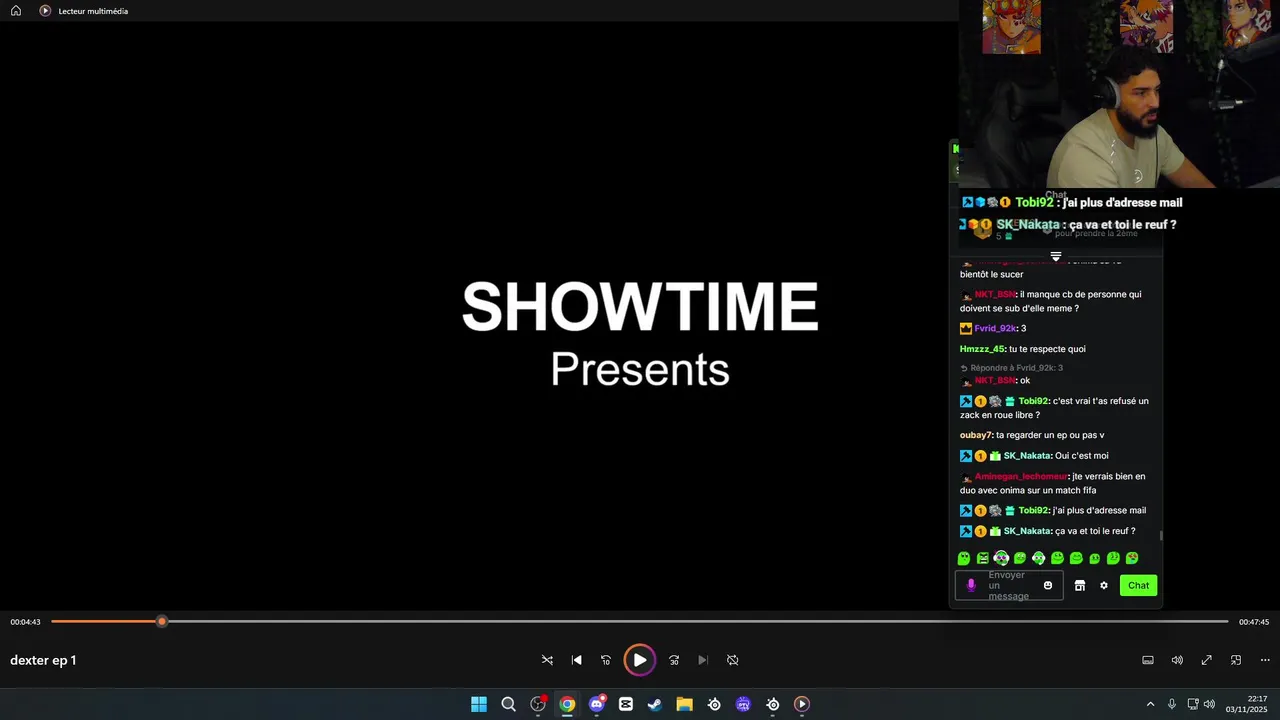Screen dimensions: 1280x720
Task: Click the system tray microphone icon
Action: (1172, 704)
